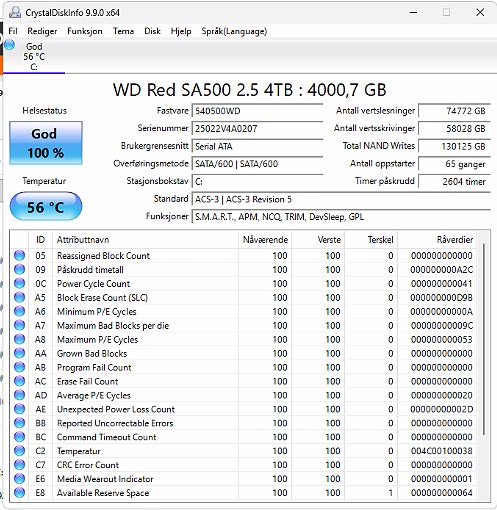The height and width of the screenshot is (510, 497).
Task: Click the Fastvare field 540500WD
Action: point(257,111)
